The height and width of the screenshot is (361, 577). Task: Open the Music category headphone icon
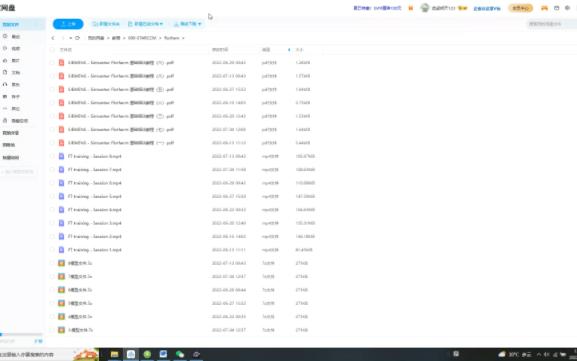point(5,85)
